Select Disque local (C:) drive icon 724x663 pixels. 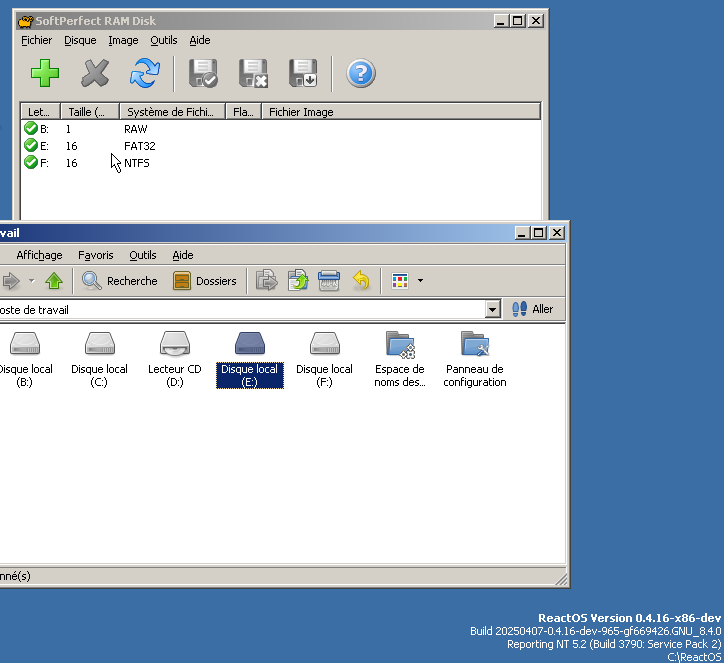pyautogui.click(x=100, y=344)
